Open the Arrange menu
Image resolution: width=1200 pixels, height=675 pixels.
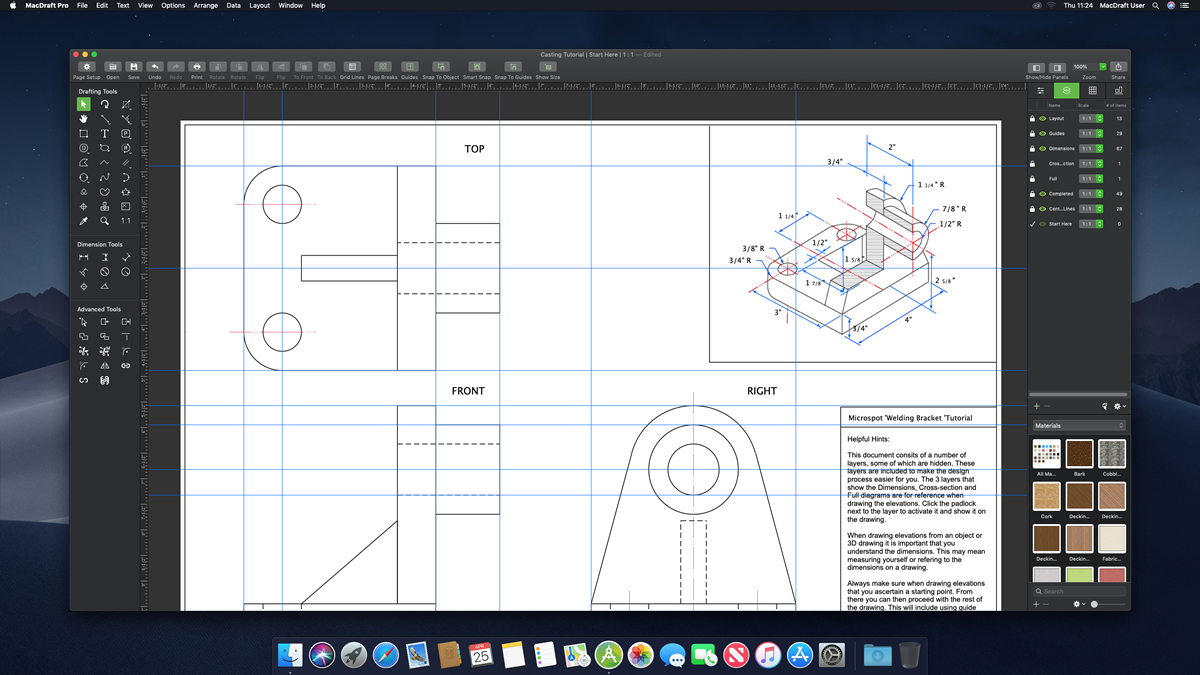205,6
